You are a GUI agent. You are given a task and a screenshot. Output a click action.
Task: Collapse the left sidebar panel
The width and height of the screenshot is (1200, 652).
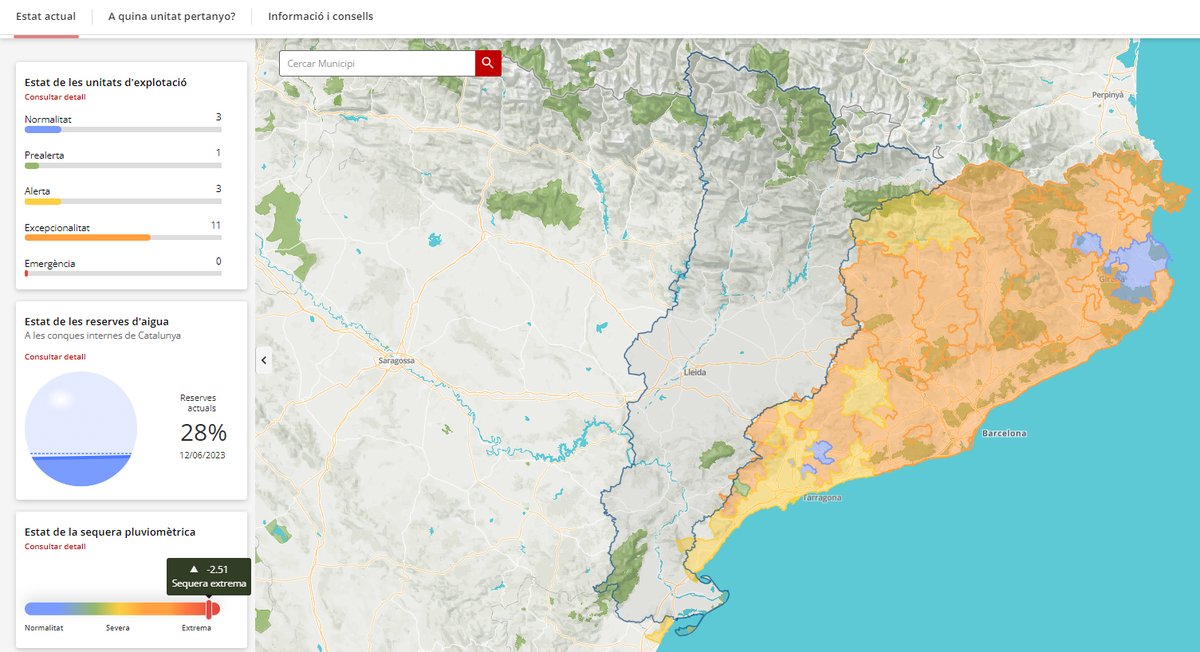point(263,360)
